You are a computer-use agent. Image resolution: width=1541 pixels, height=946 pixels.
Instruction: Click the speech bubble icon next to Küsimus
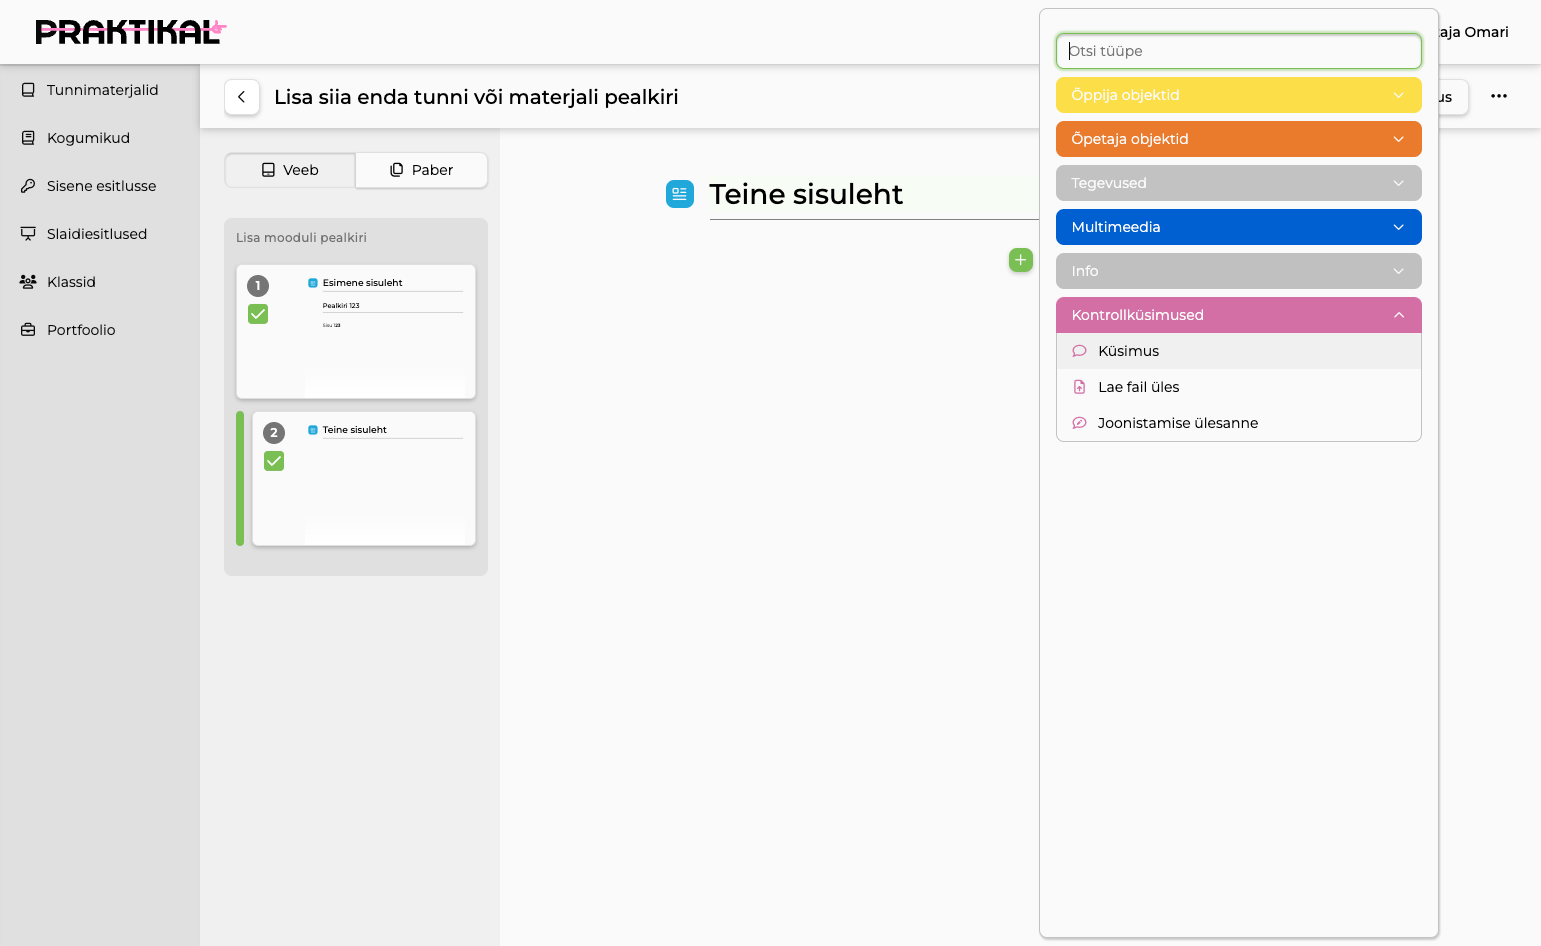1080,351
